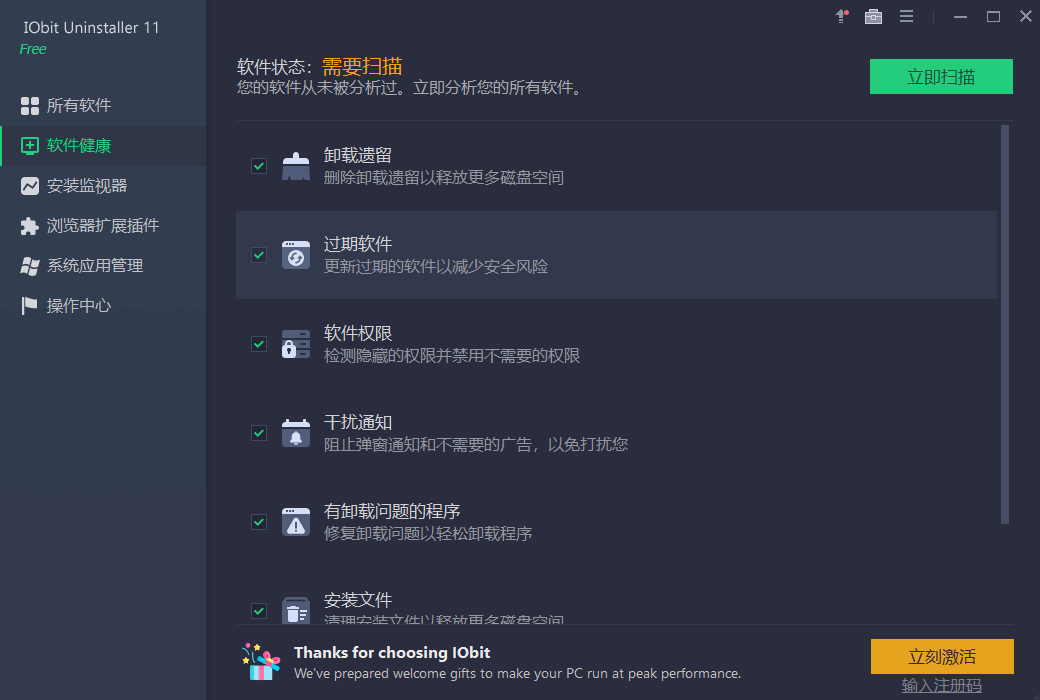
Task: Click the notification arrow icon in title bar
Action: [x=842, y=16]
